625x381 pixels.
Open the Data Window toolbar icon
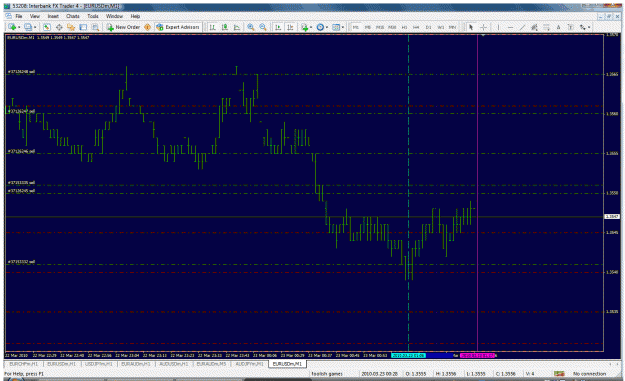(59, 27)
